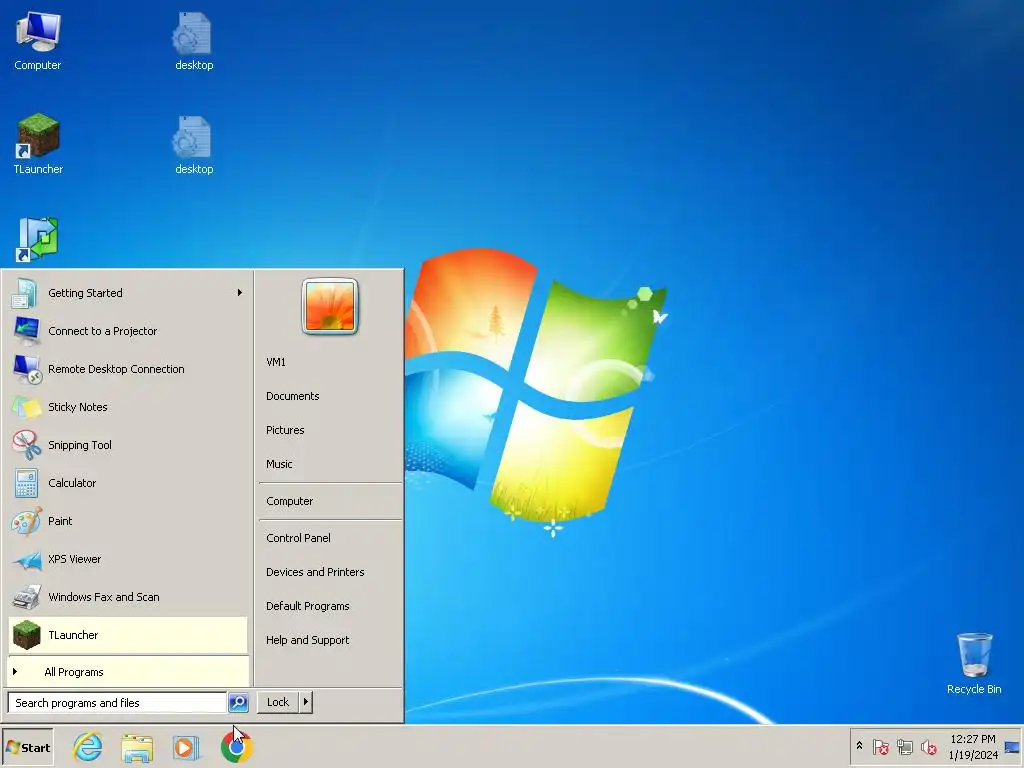Select the green arrows shortcut desktop icon
The image size is (1024, 768).
pos(38,240)
